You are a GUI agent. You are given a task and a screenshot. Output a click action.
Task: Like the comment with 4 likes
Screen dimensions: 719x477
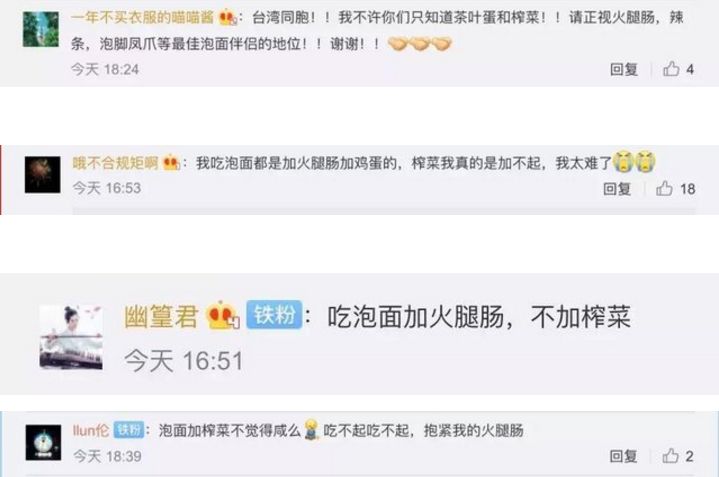pos(671,69)
